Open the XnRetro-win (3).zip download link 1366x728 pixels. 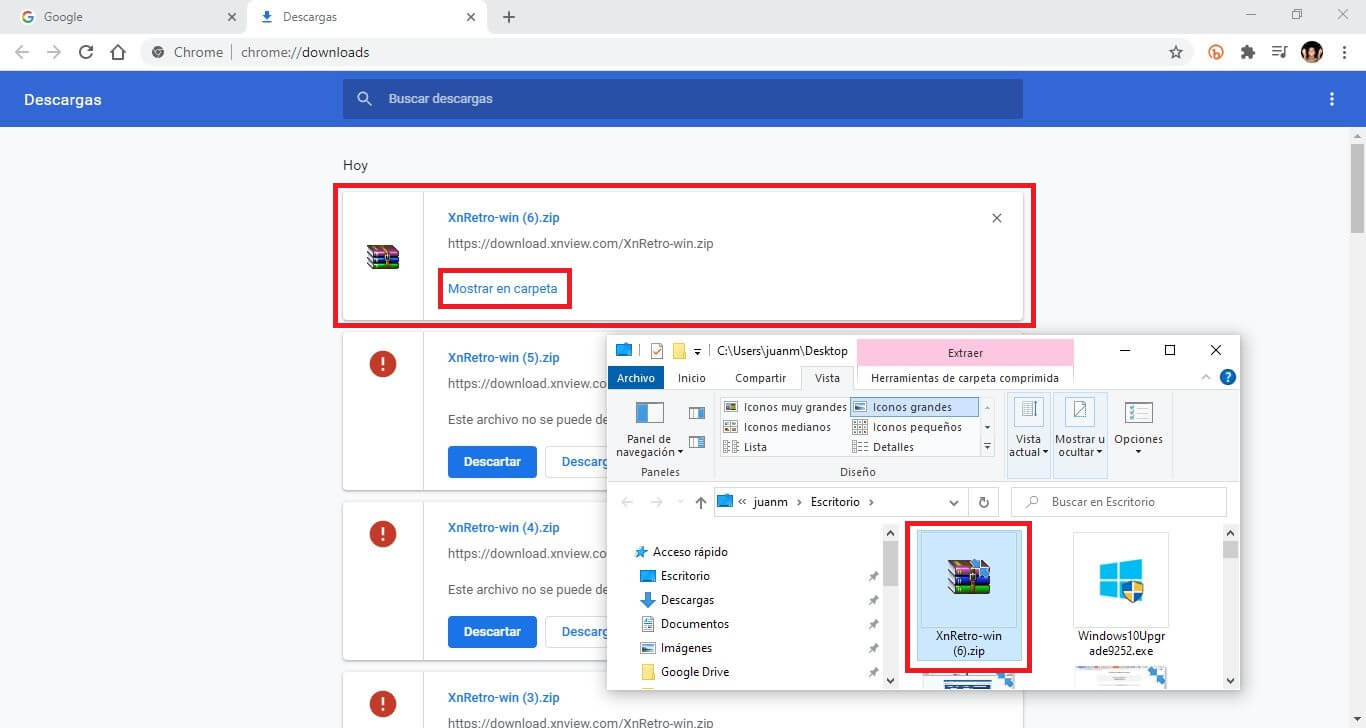[x=504, y=698]
